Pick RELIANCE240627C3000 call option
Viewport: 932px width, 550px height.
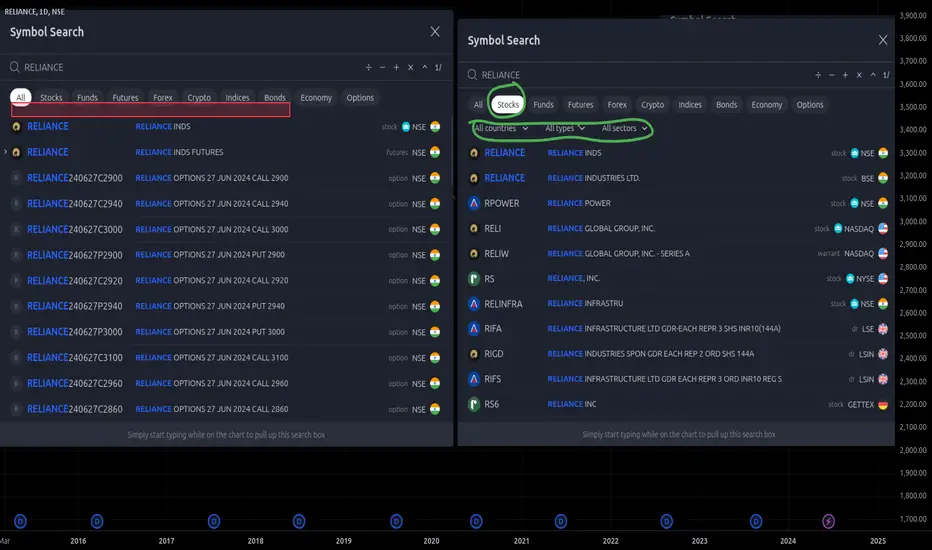pyautogui.click(x=226, y=230)
